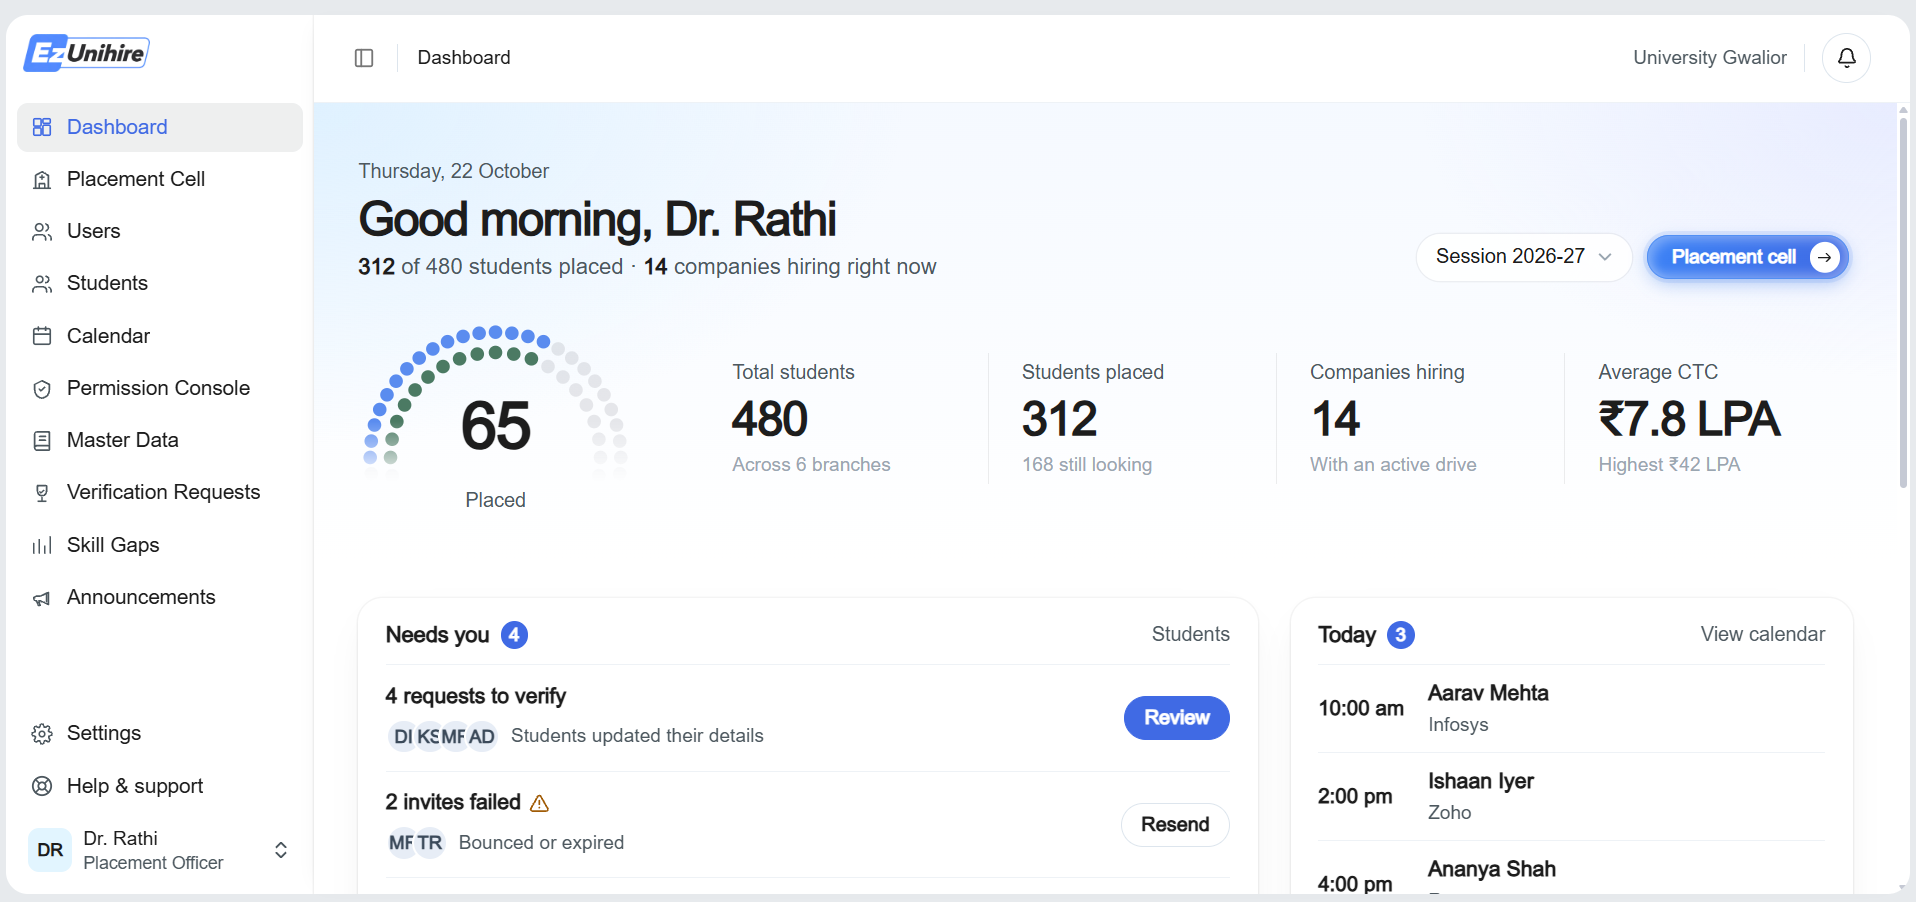Click the Companies hiring 14 stat

(x=1392, y=418)
